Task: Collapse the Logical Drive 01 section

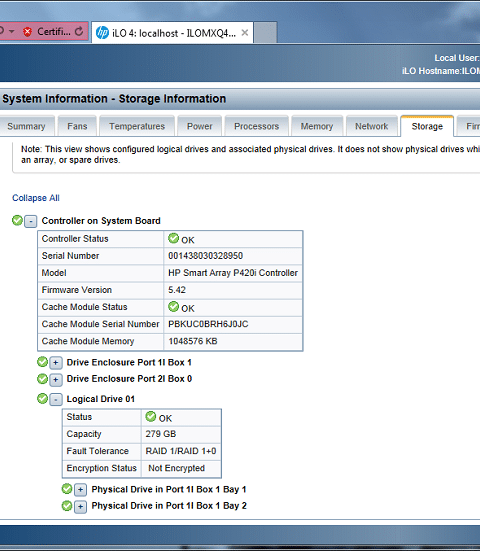Action: click(x=56, y=400)
